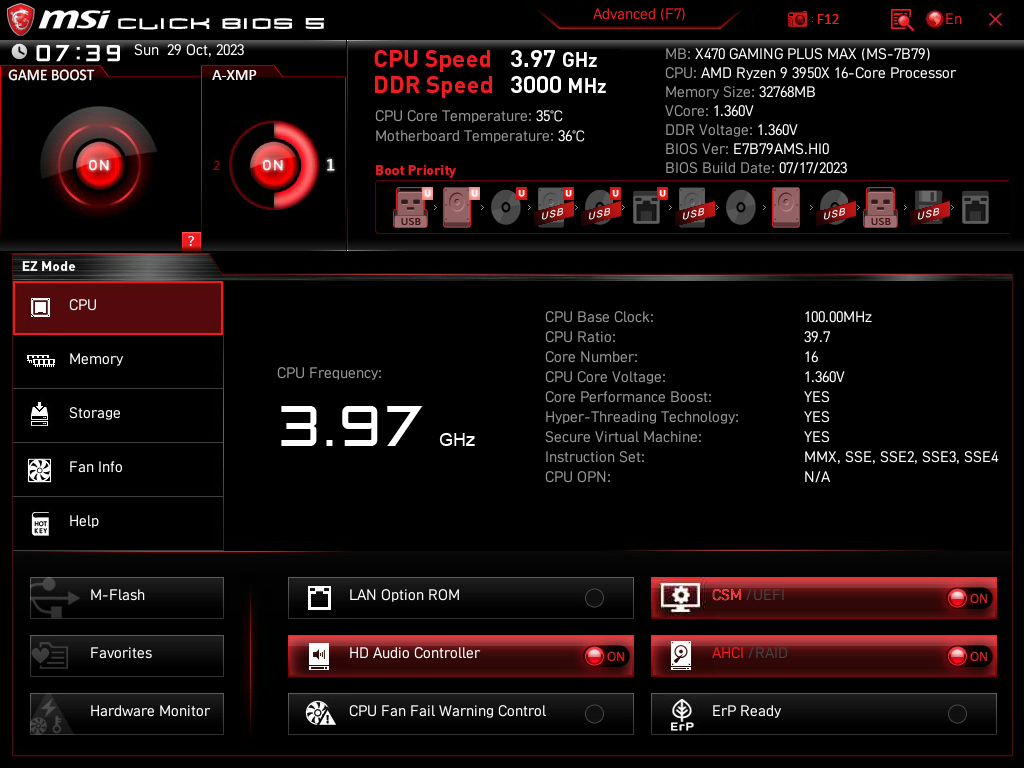The image size is (1024, 768).
Task: Select the UEFI USB key boot device icon
Action: click(411, 208)
